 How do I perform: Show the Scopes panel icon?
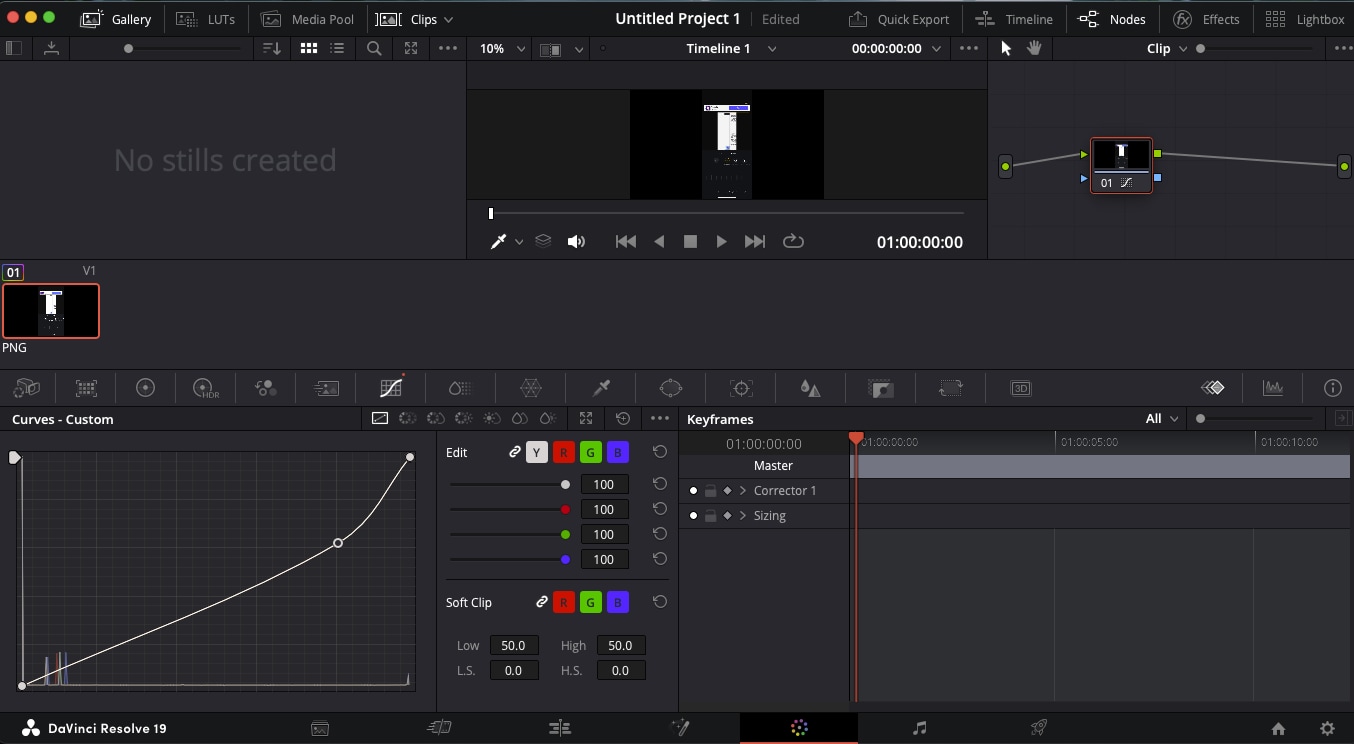click(1273, 389)
